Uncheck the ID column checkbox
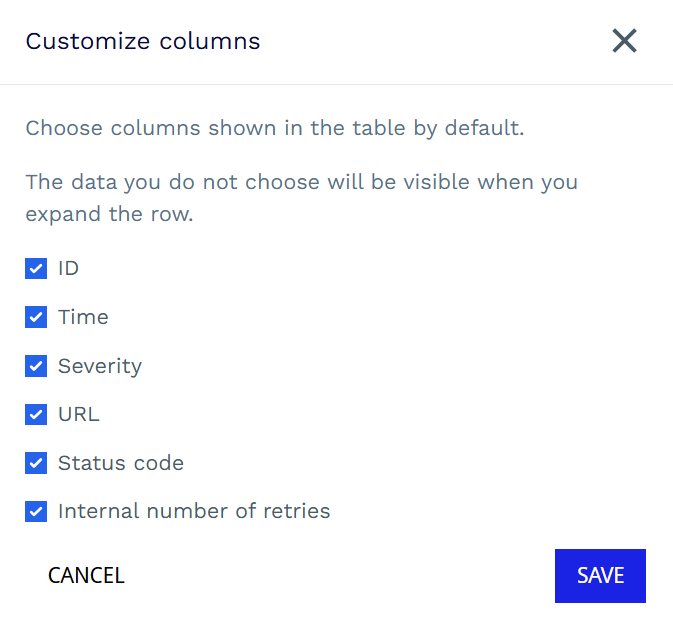The height and width of the screenshot is (629, 673). (36, 268)
